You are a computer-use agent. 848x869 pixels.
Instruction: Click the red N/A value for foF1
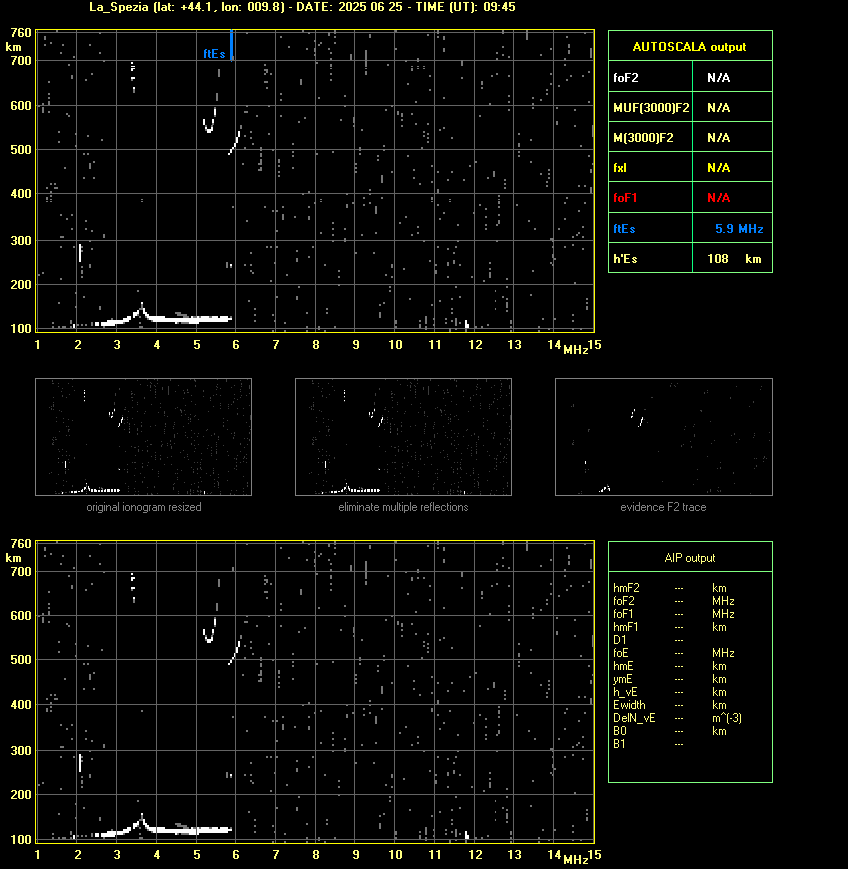pos(718,198)
